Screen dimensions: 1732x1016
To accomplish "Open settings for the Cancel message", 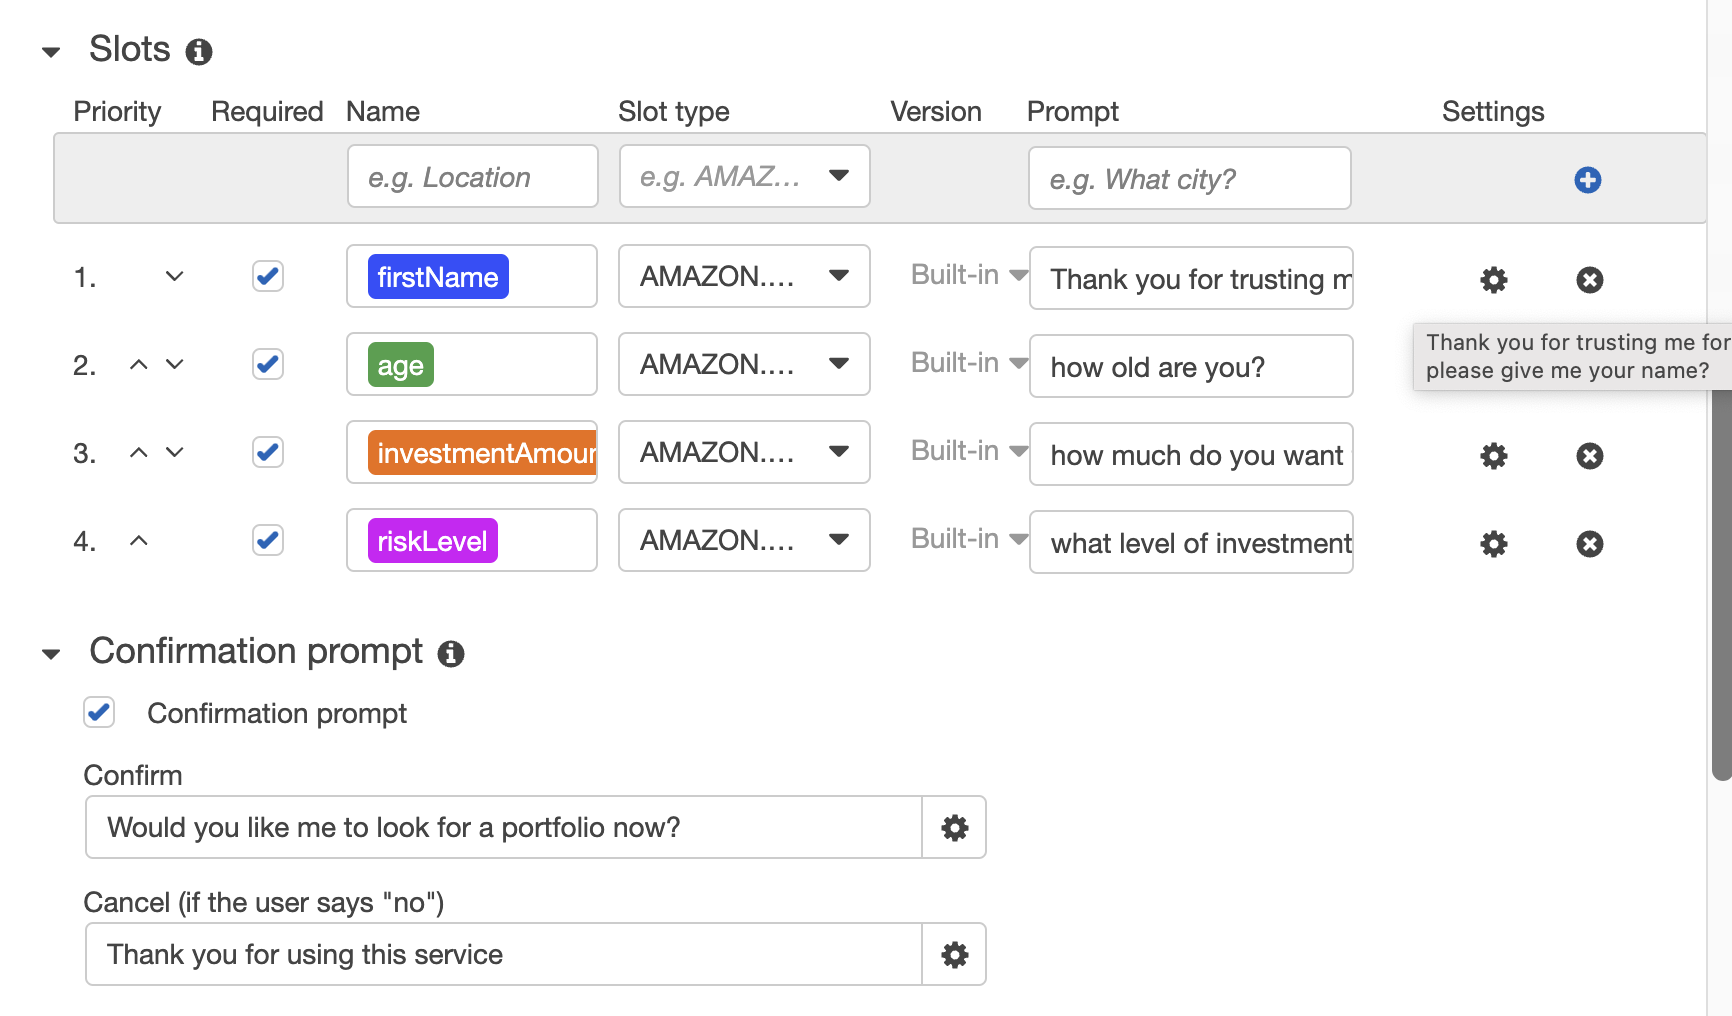I will 953,954.
